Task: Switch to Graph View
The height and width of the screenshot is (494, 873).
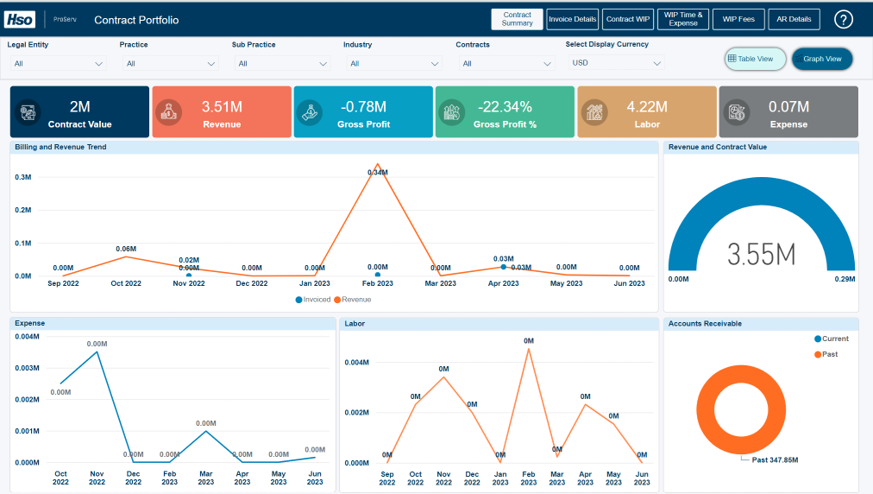Action: pos(822,59)
